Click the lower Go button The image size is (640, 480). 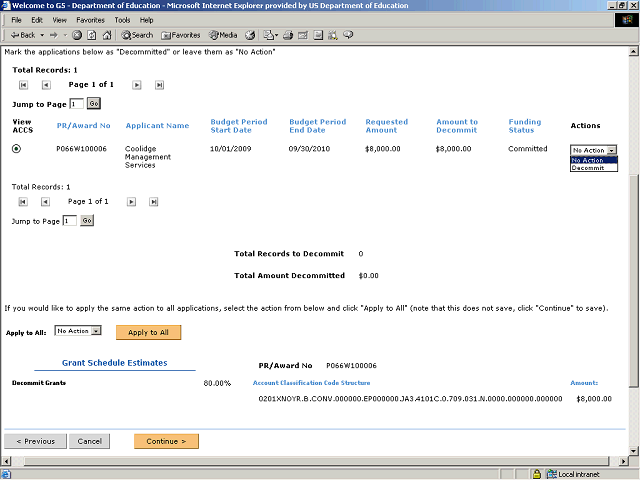pyautogui.click(x=87, y=220)
